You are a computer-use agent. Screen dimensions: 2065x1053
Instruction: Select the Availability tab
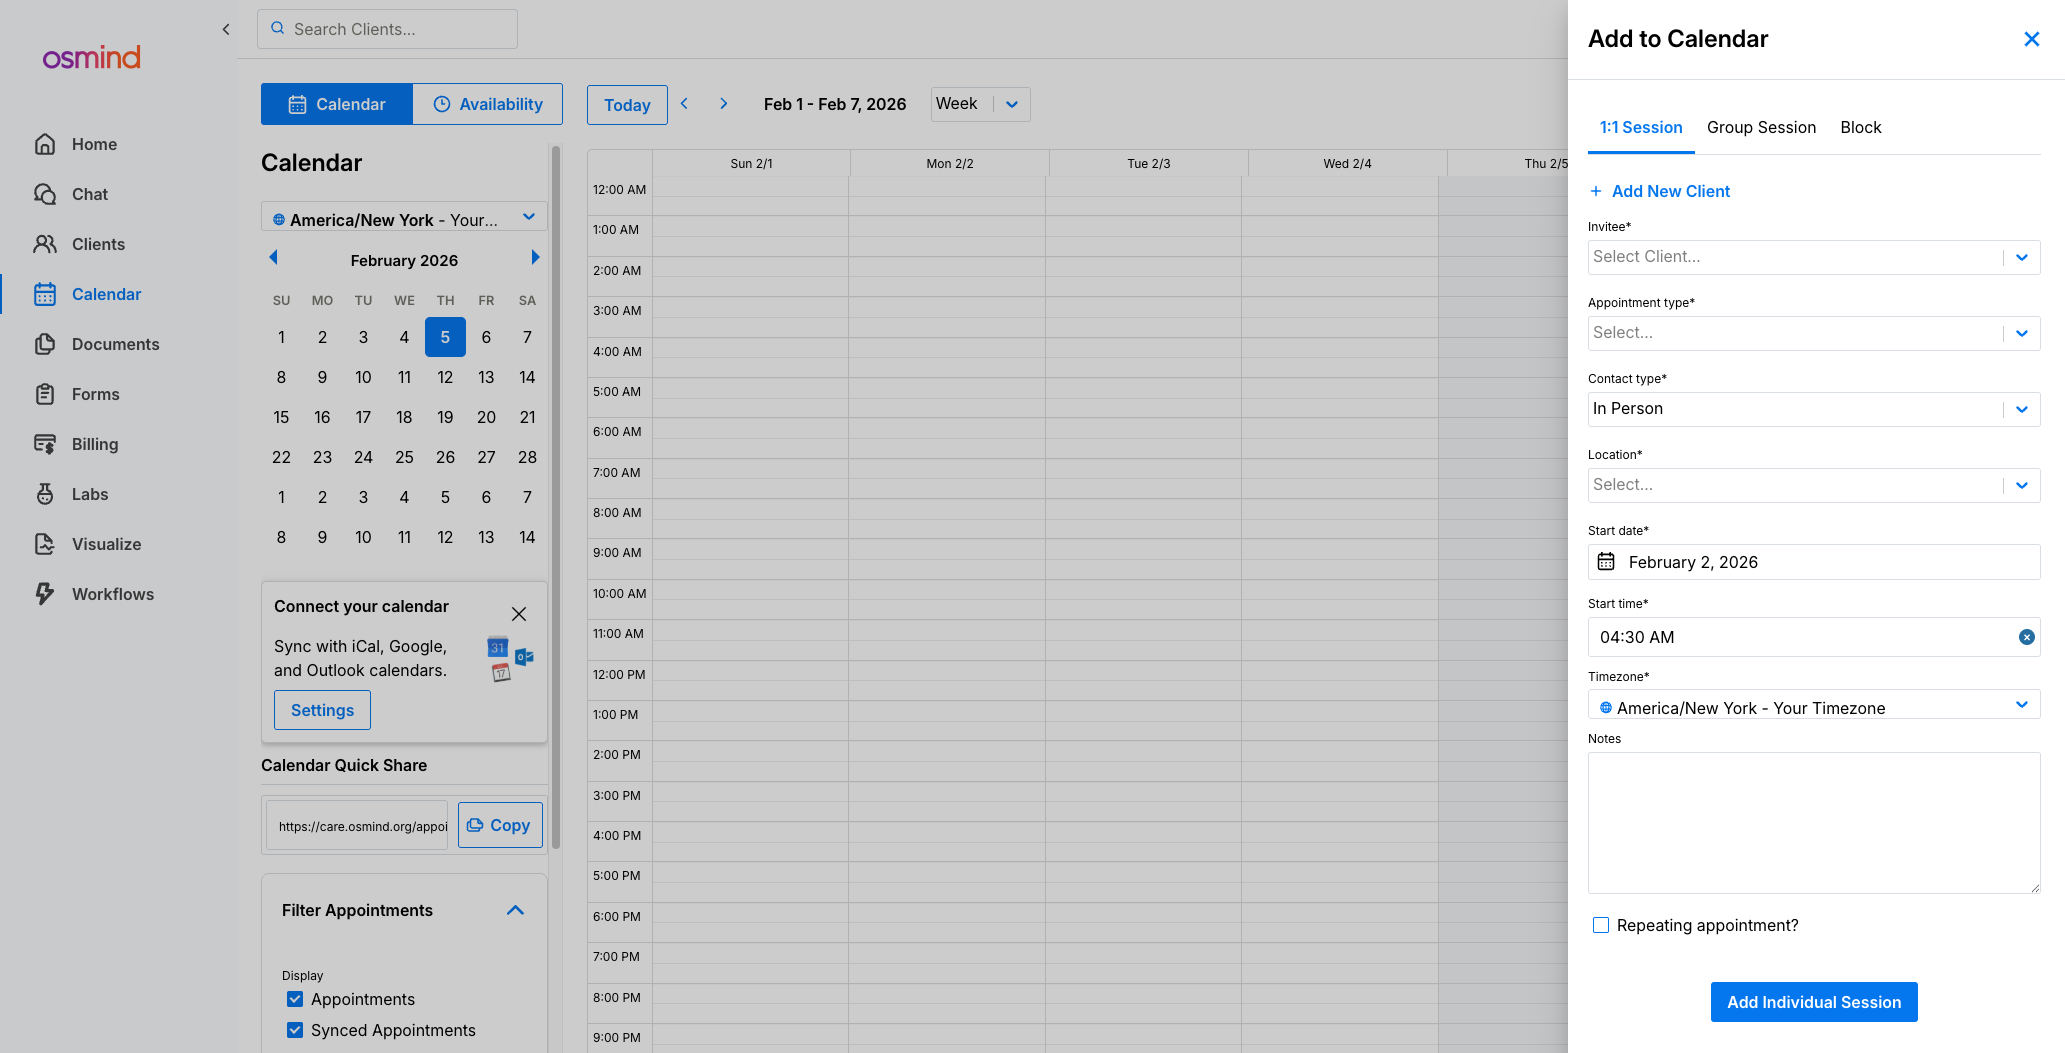[x=488, y=104]
